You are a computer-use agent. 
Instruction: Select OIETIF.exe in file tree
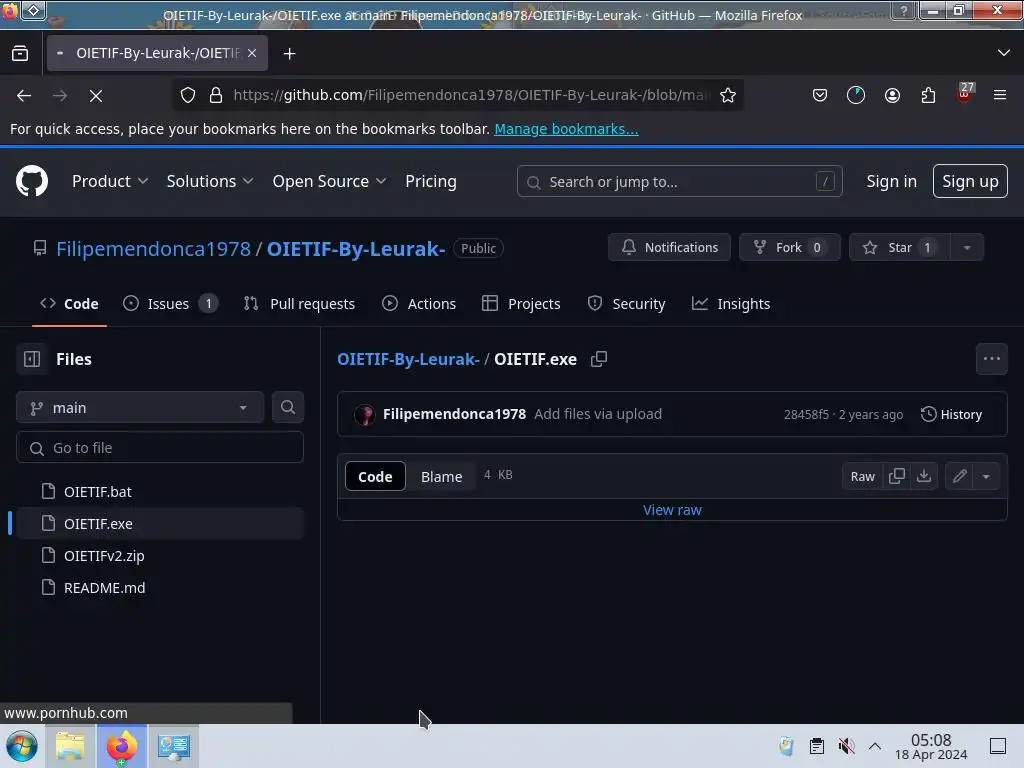pos(160,523)
